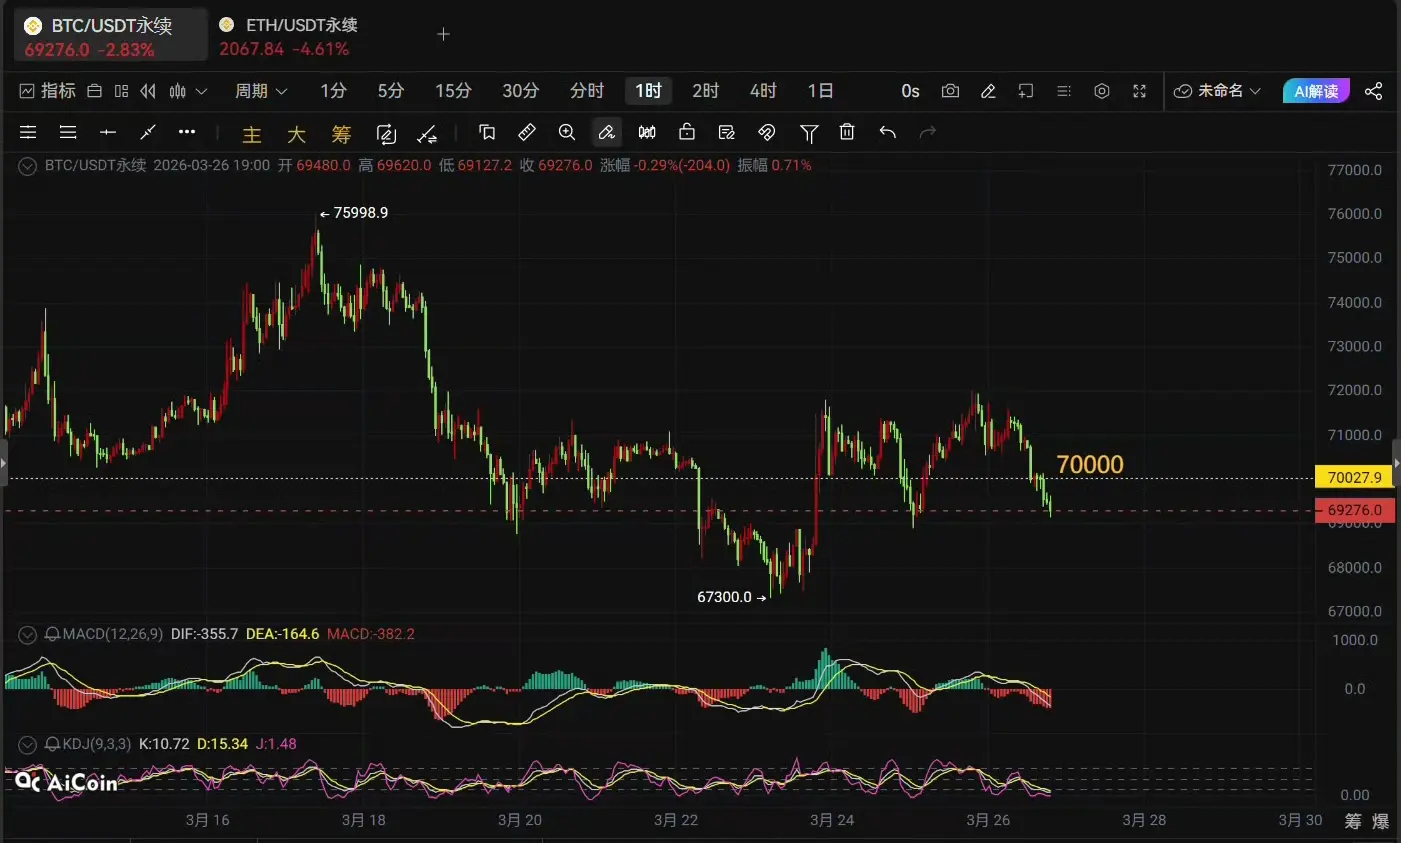
Task: Click the note edit drawing icon
Action: click(727, 132)
